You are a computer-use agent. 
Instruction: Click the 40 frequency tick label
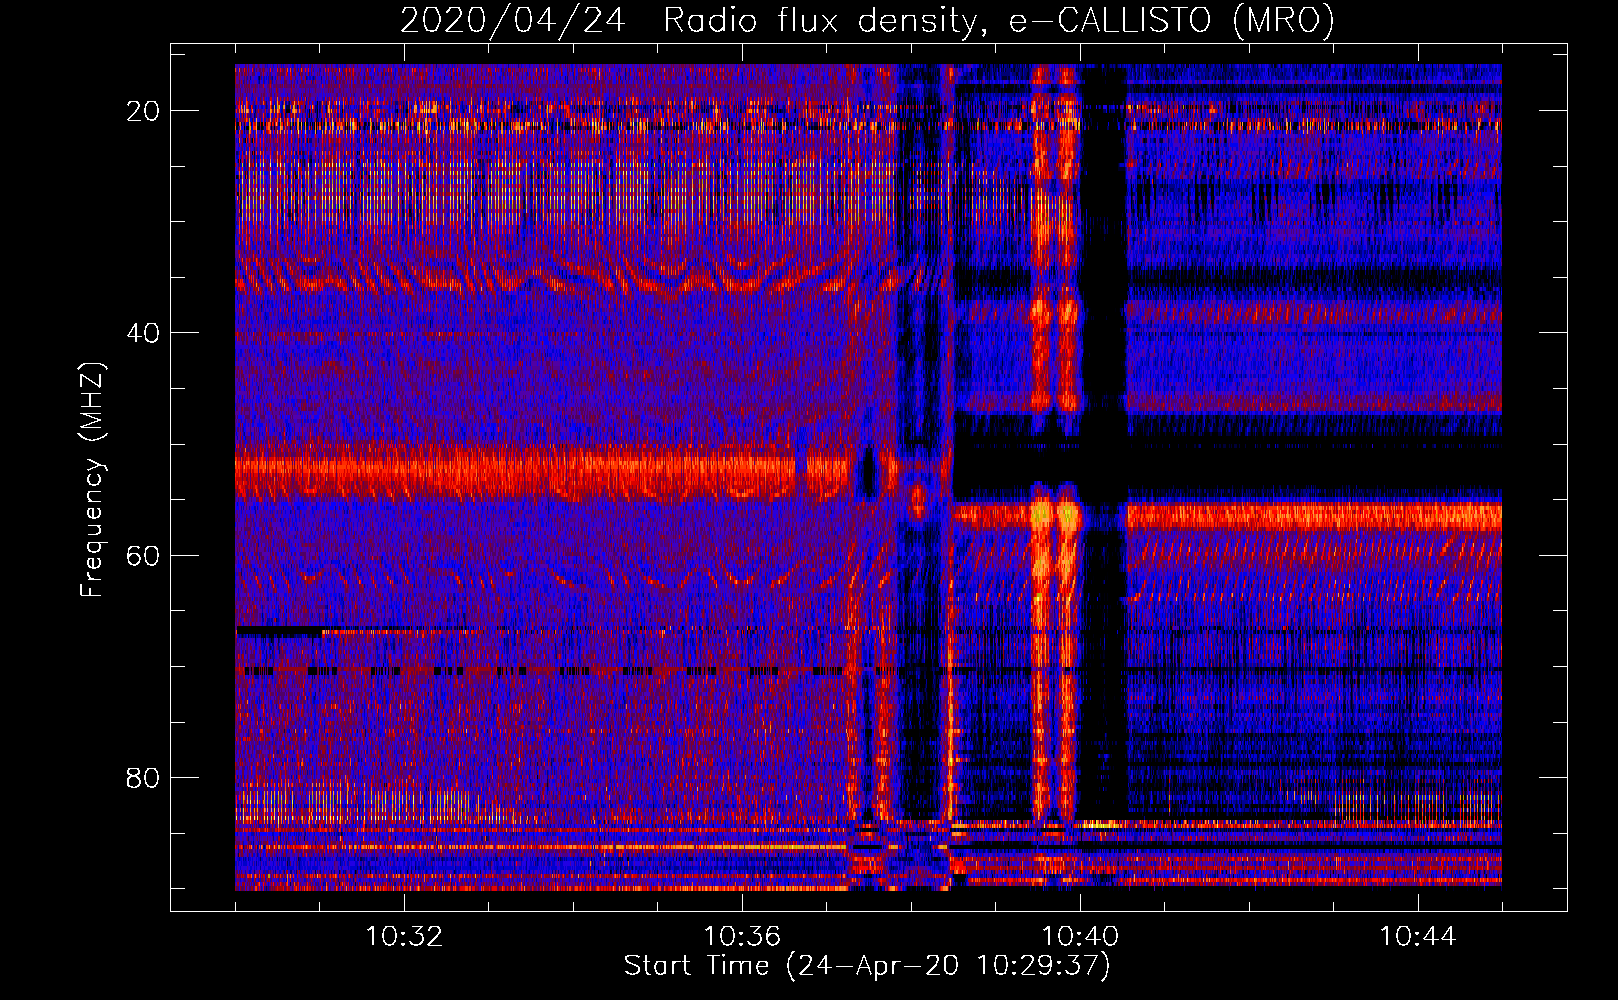(x=143, y=333)
